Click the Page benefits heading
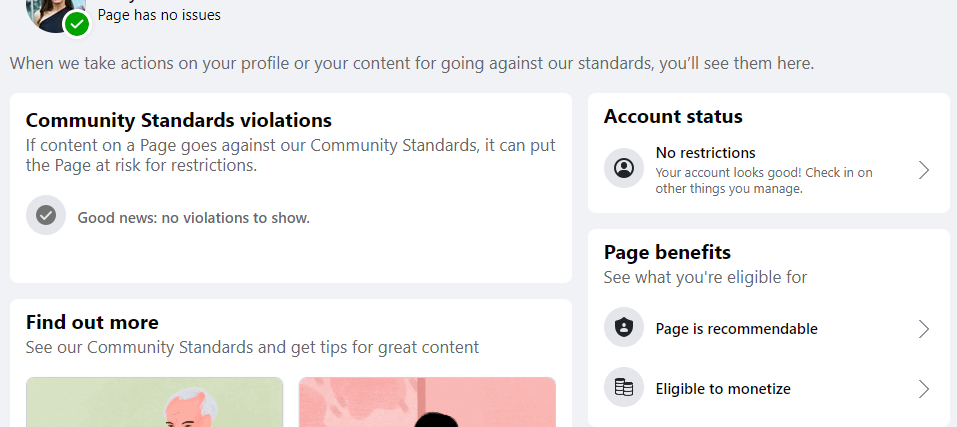The height and width of the screenshot is (427, 957). click(x=667, y=252)
